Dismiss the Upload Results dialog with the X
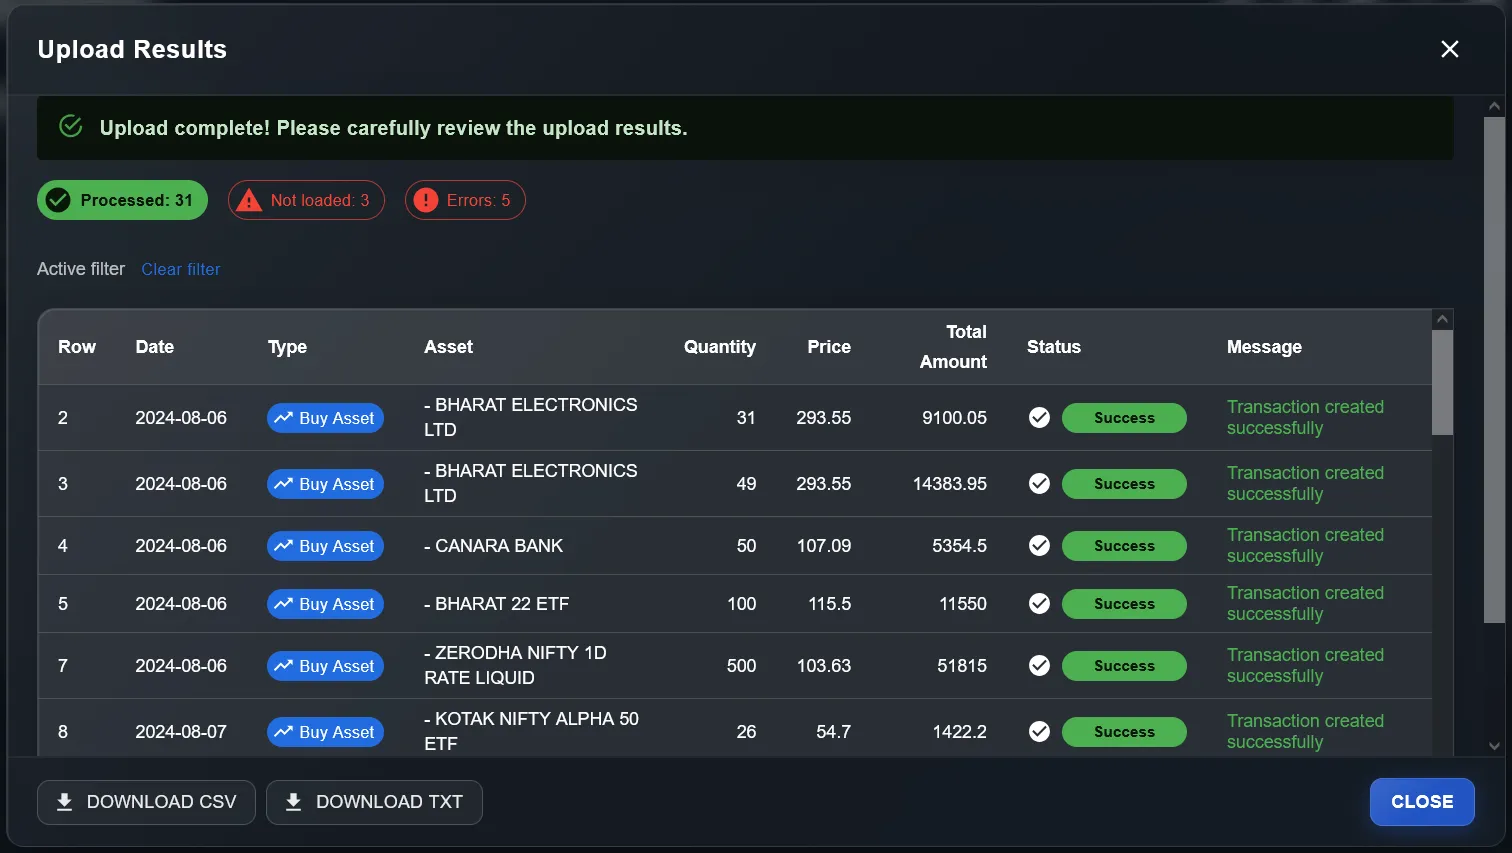1512x853 pixels. (1450, 48)
